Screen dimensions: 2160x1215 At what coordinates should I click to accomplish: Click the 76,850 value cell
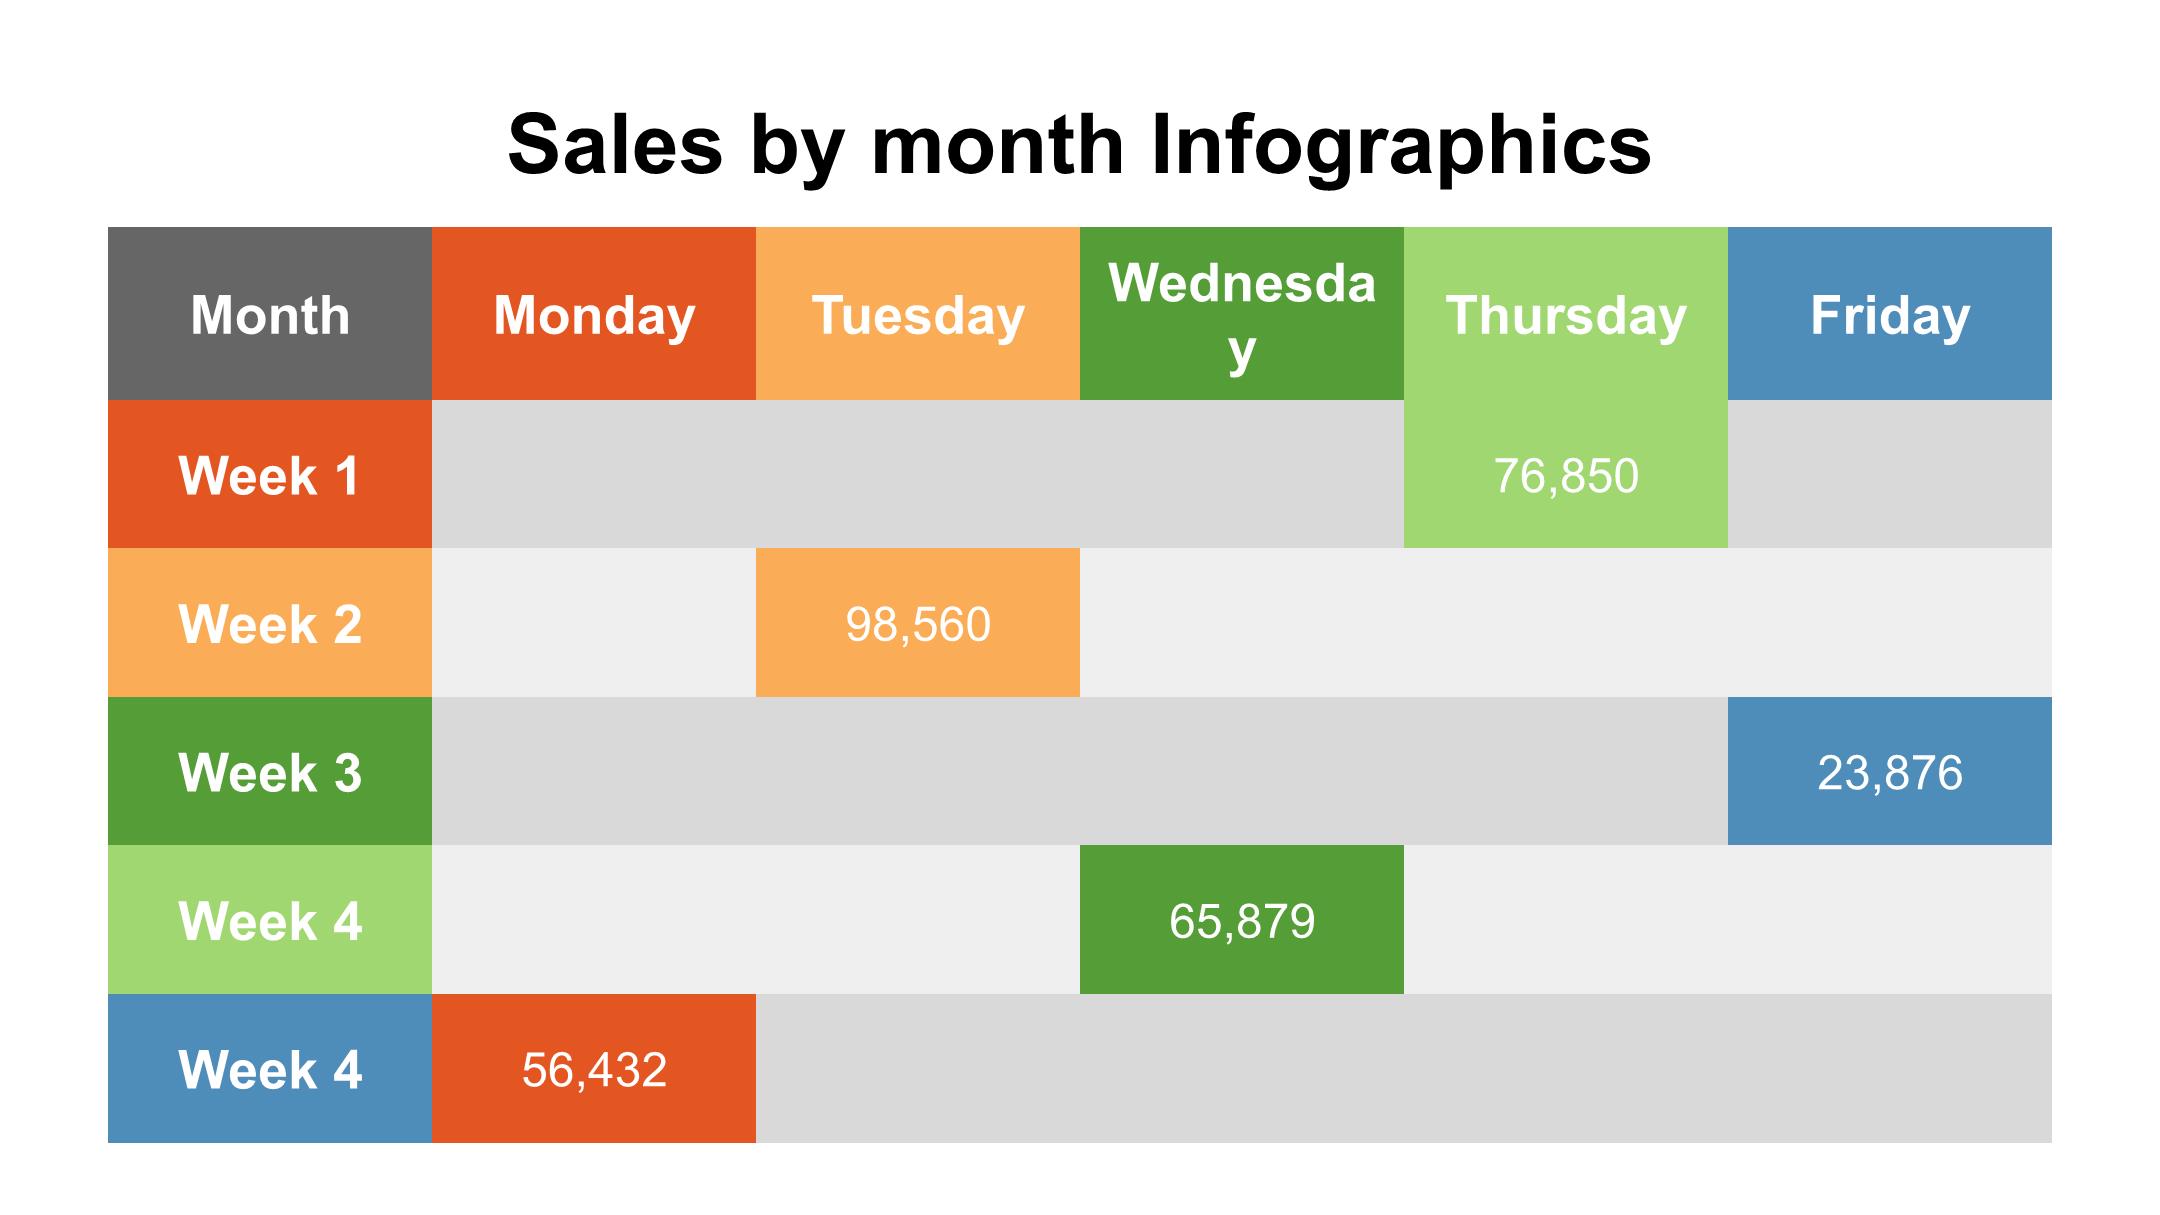(1566, 475)
